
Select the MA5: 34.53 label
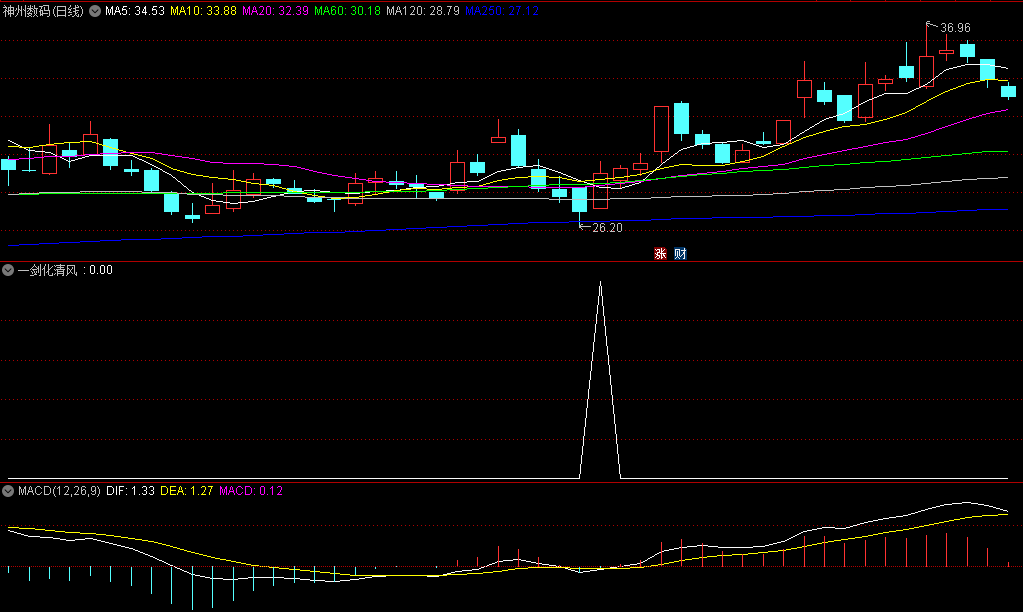click(135, 11)
